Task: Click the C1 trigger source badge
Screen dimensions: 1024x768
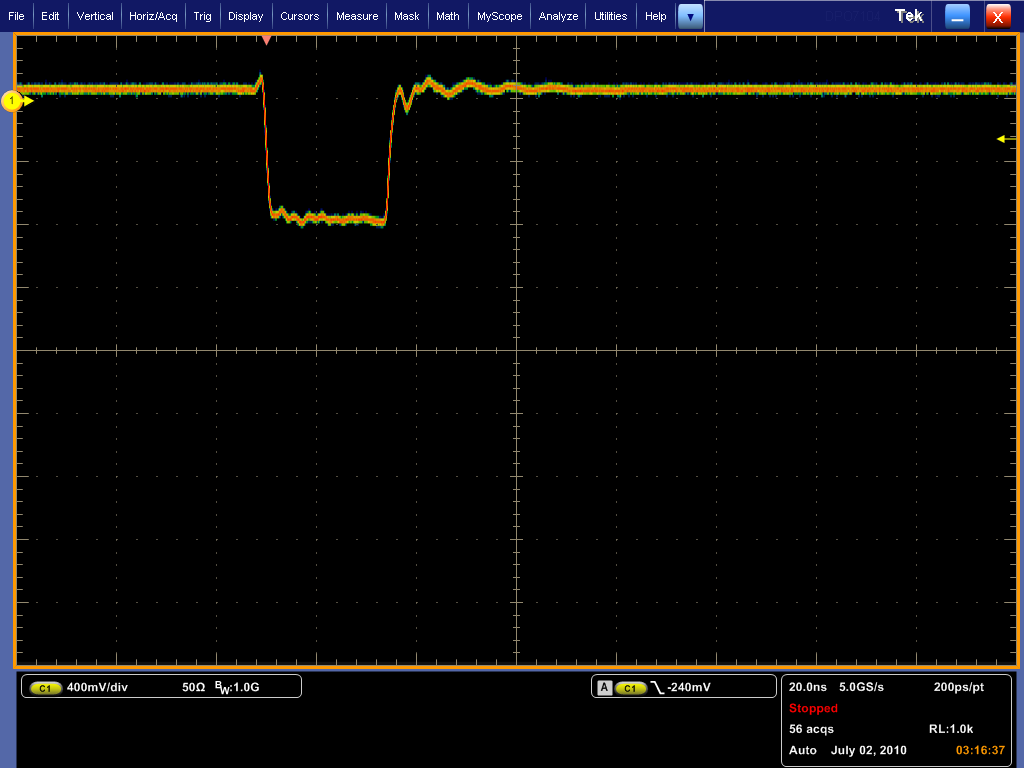Action: 630,688
